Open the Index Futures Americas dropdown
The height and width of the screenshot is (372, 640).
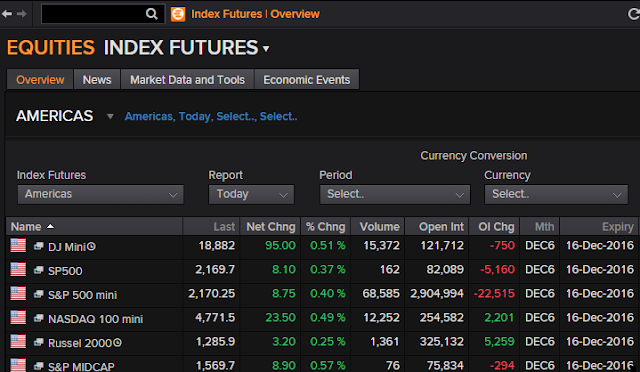click(x=100, y=194)
